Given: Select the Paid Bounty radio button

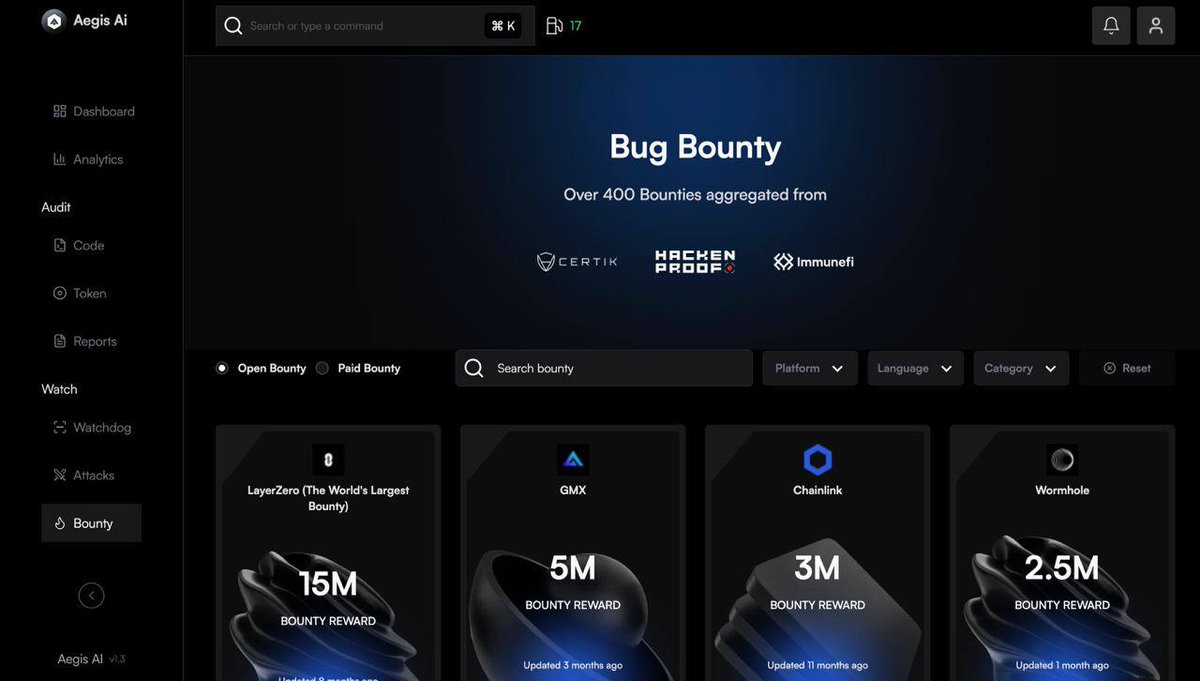Looking at the screenshot, I should [x=322, y=368].
